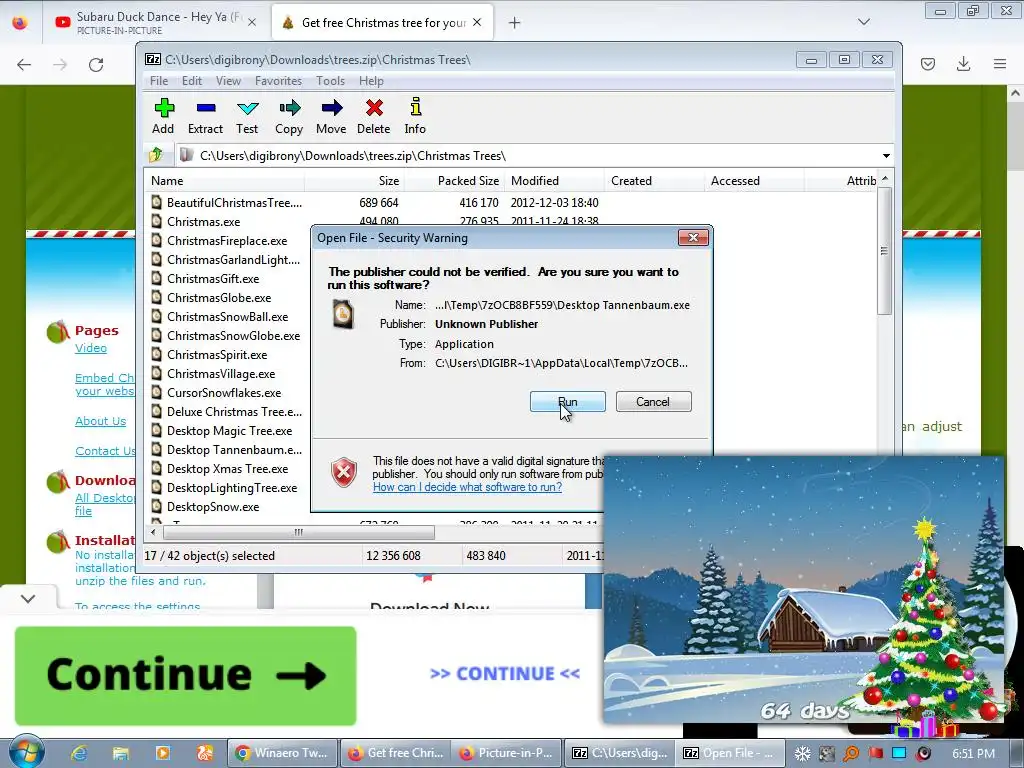Click the Copy toolbar icon
The width and height of the screenshot is (1024, 768).
coord(289,116)
